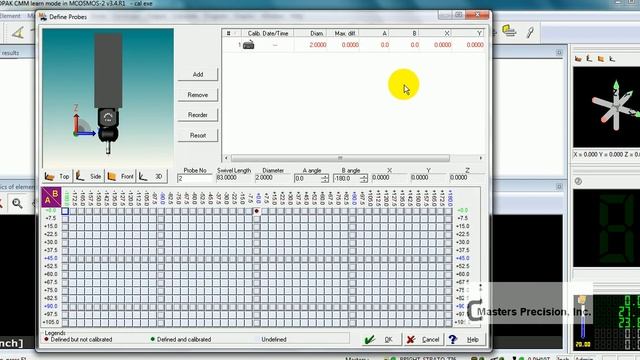This screenshot has width=640, height=360.
Task: Click 'Defined but not calibrated' legend text
Action: (81, 339)
